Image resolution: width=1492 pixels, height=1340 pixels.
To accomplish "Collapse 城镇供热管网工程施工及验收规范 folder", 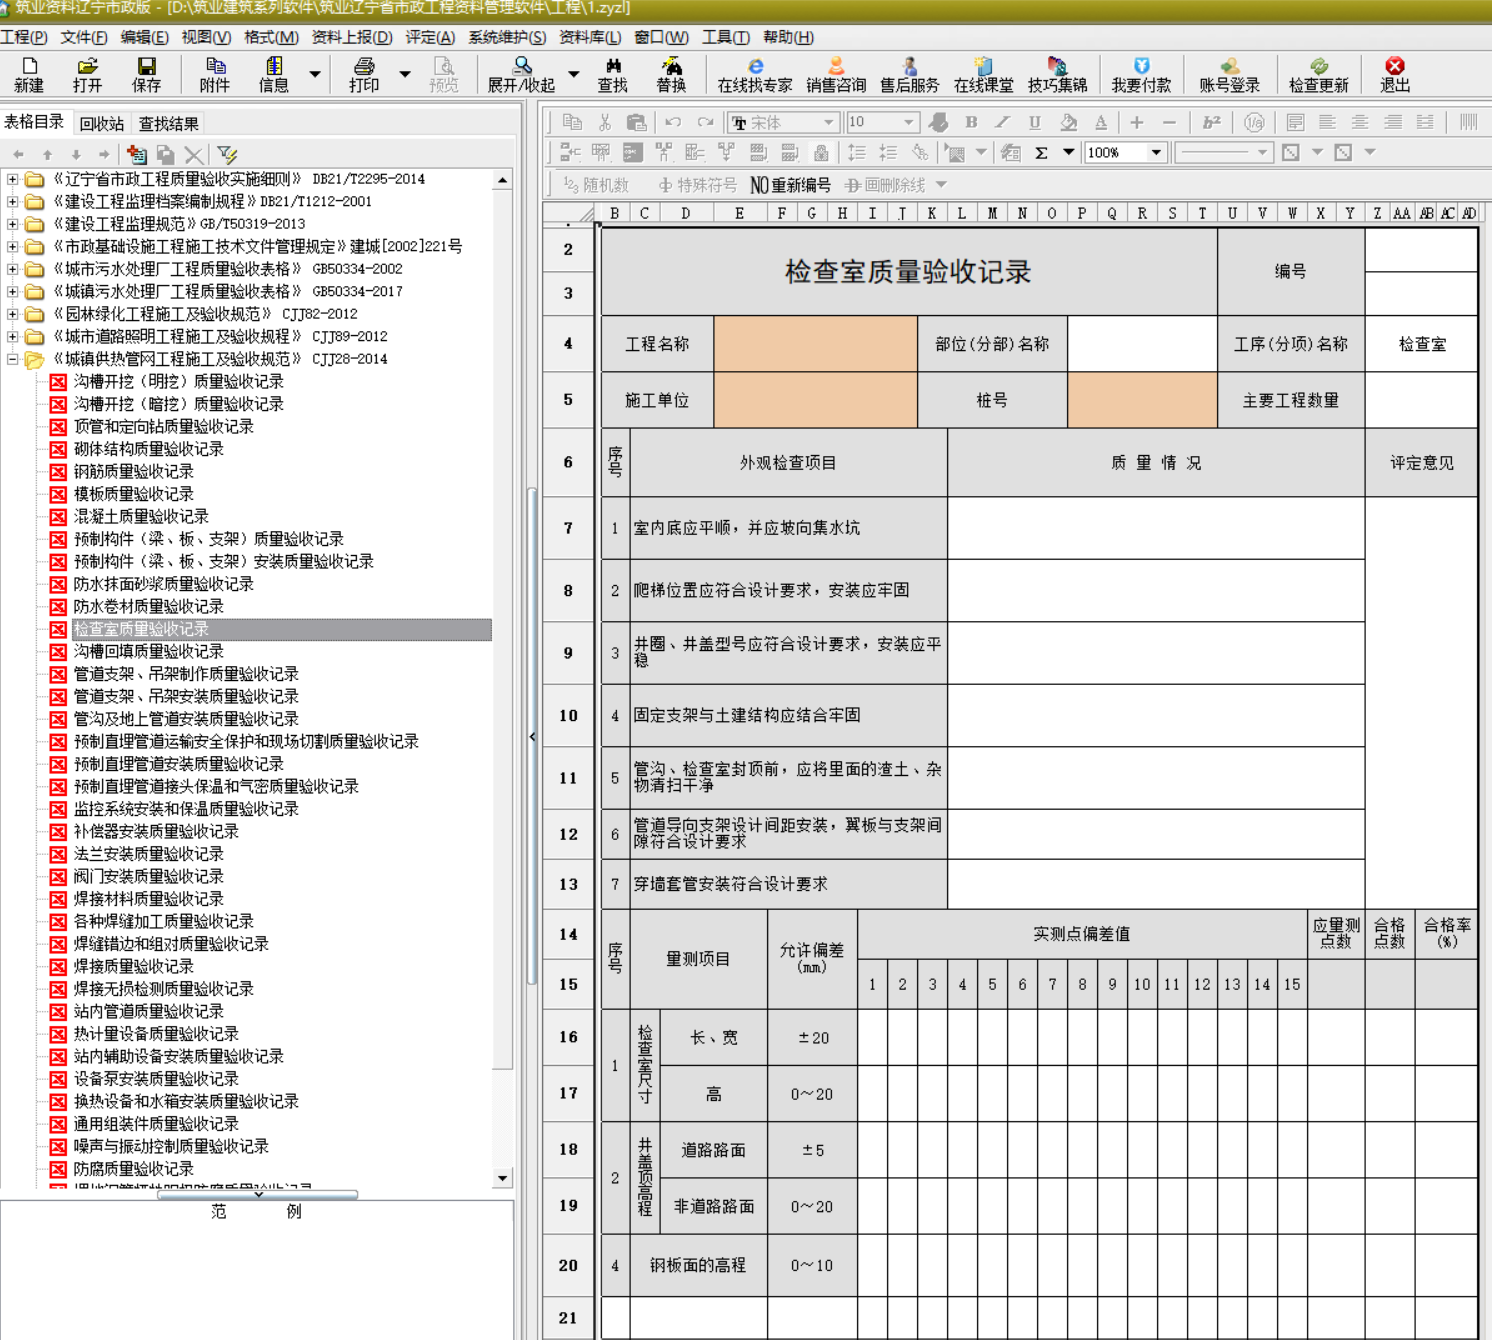I will (12, 359).
